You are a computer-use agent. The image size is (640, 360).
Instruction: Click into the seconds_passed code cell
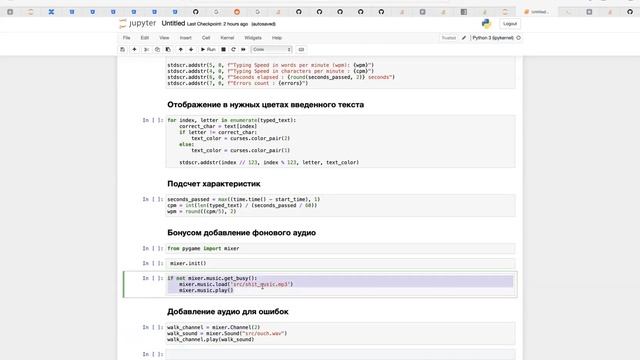(x=340, y=205)
